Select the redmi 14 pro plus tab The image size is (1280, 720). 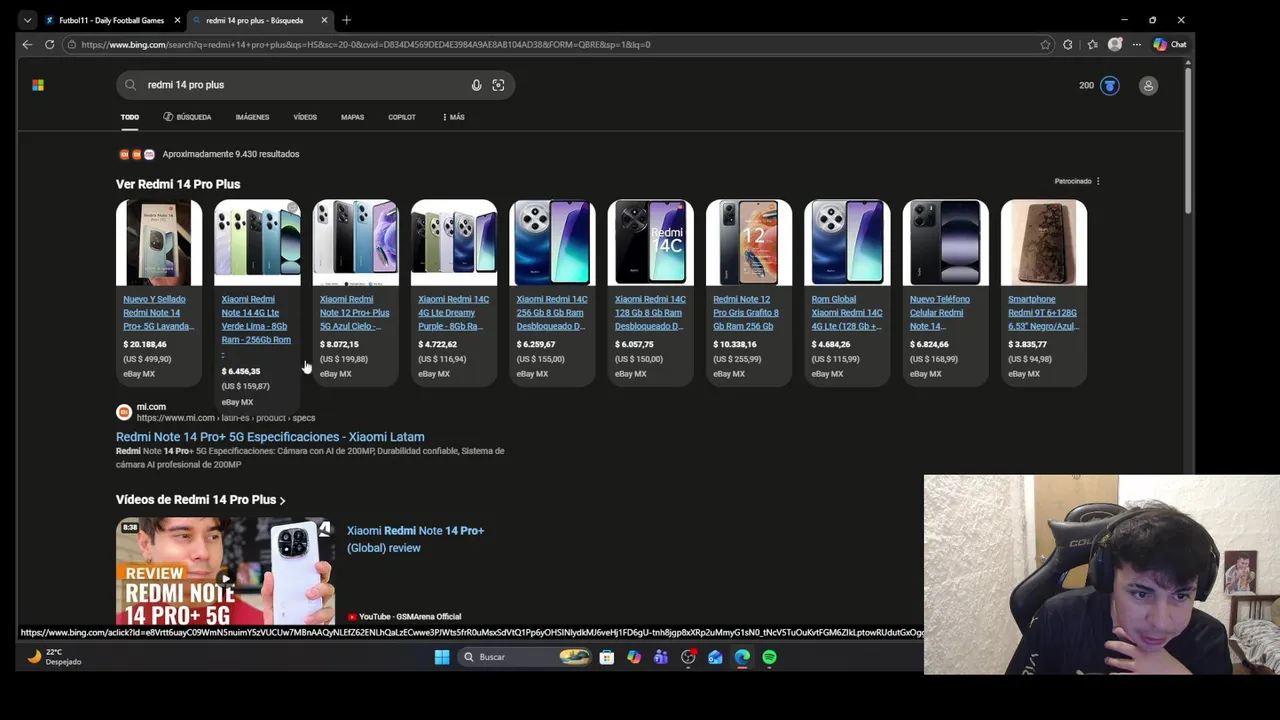coord(253,20)
